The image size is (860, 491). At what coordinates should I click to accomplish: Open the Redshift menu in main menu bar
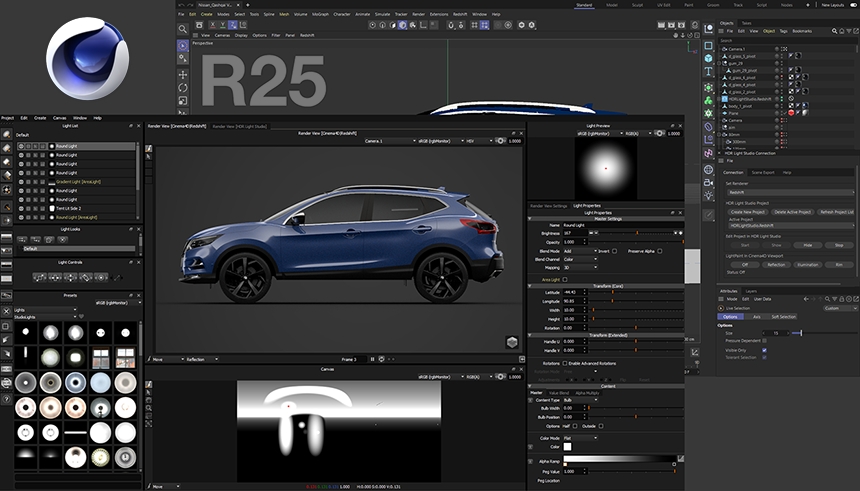(460, 14)
